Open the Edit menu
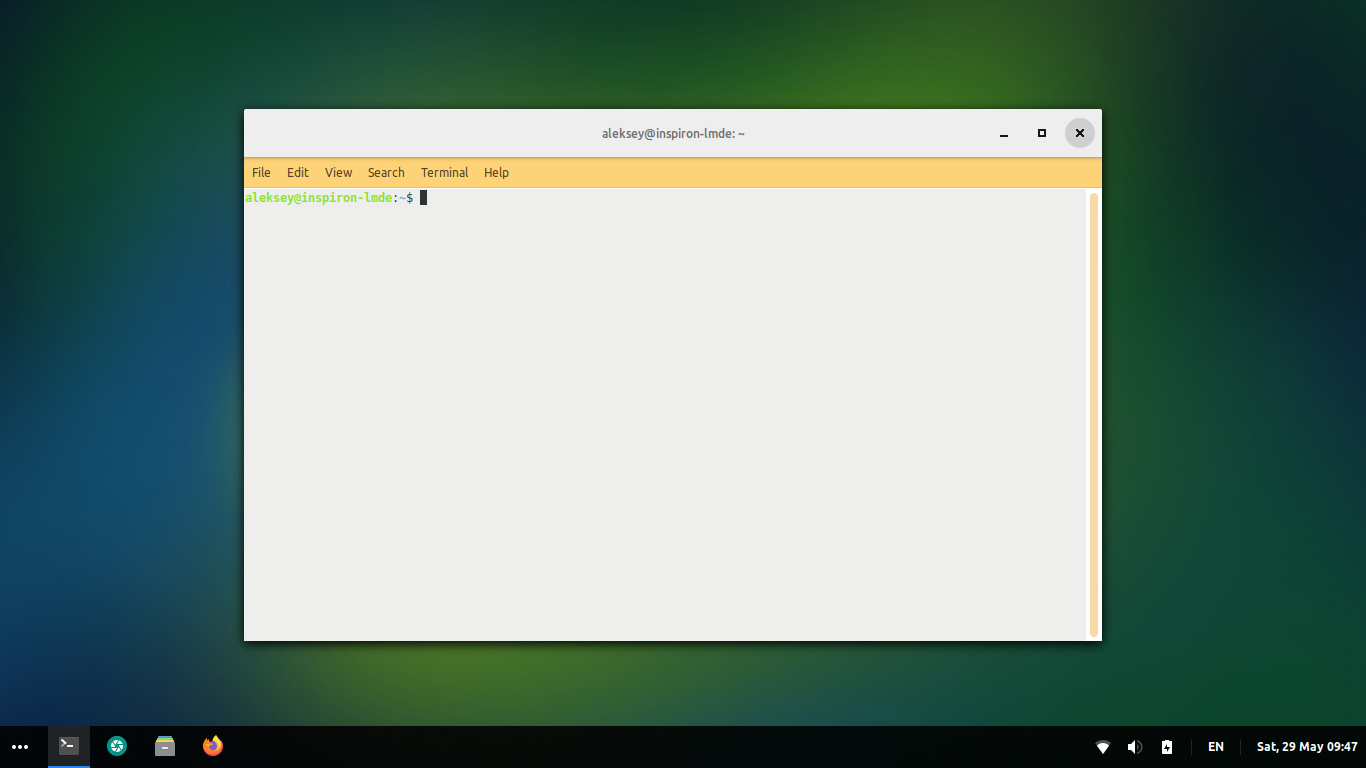 point(298,172)
